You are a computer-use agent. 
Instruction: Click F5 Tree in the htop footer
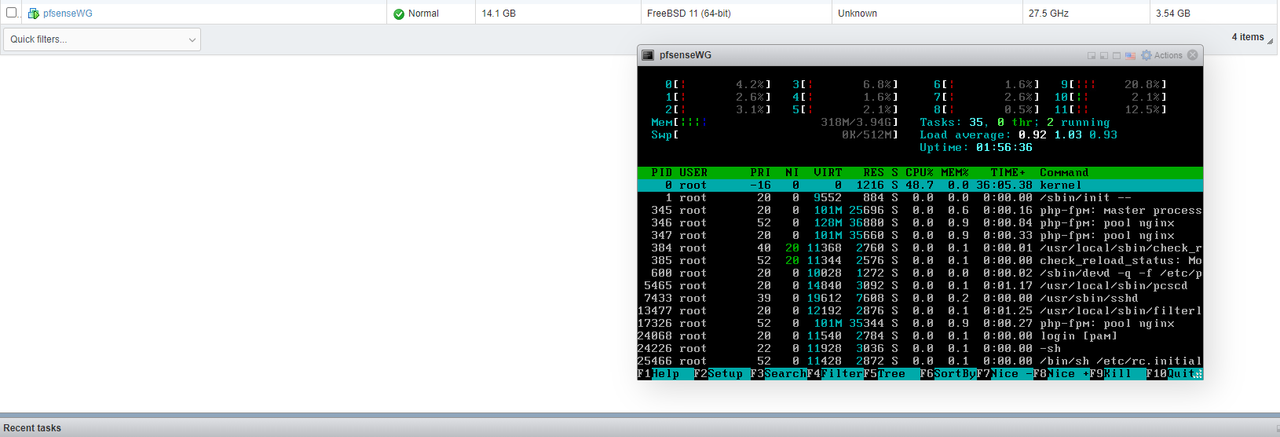click(891, 373)
